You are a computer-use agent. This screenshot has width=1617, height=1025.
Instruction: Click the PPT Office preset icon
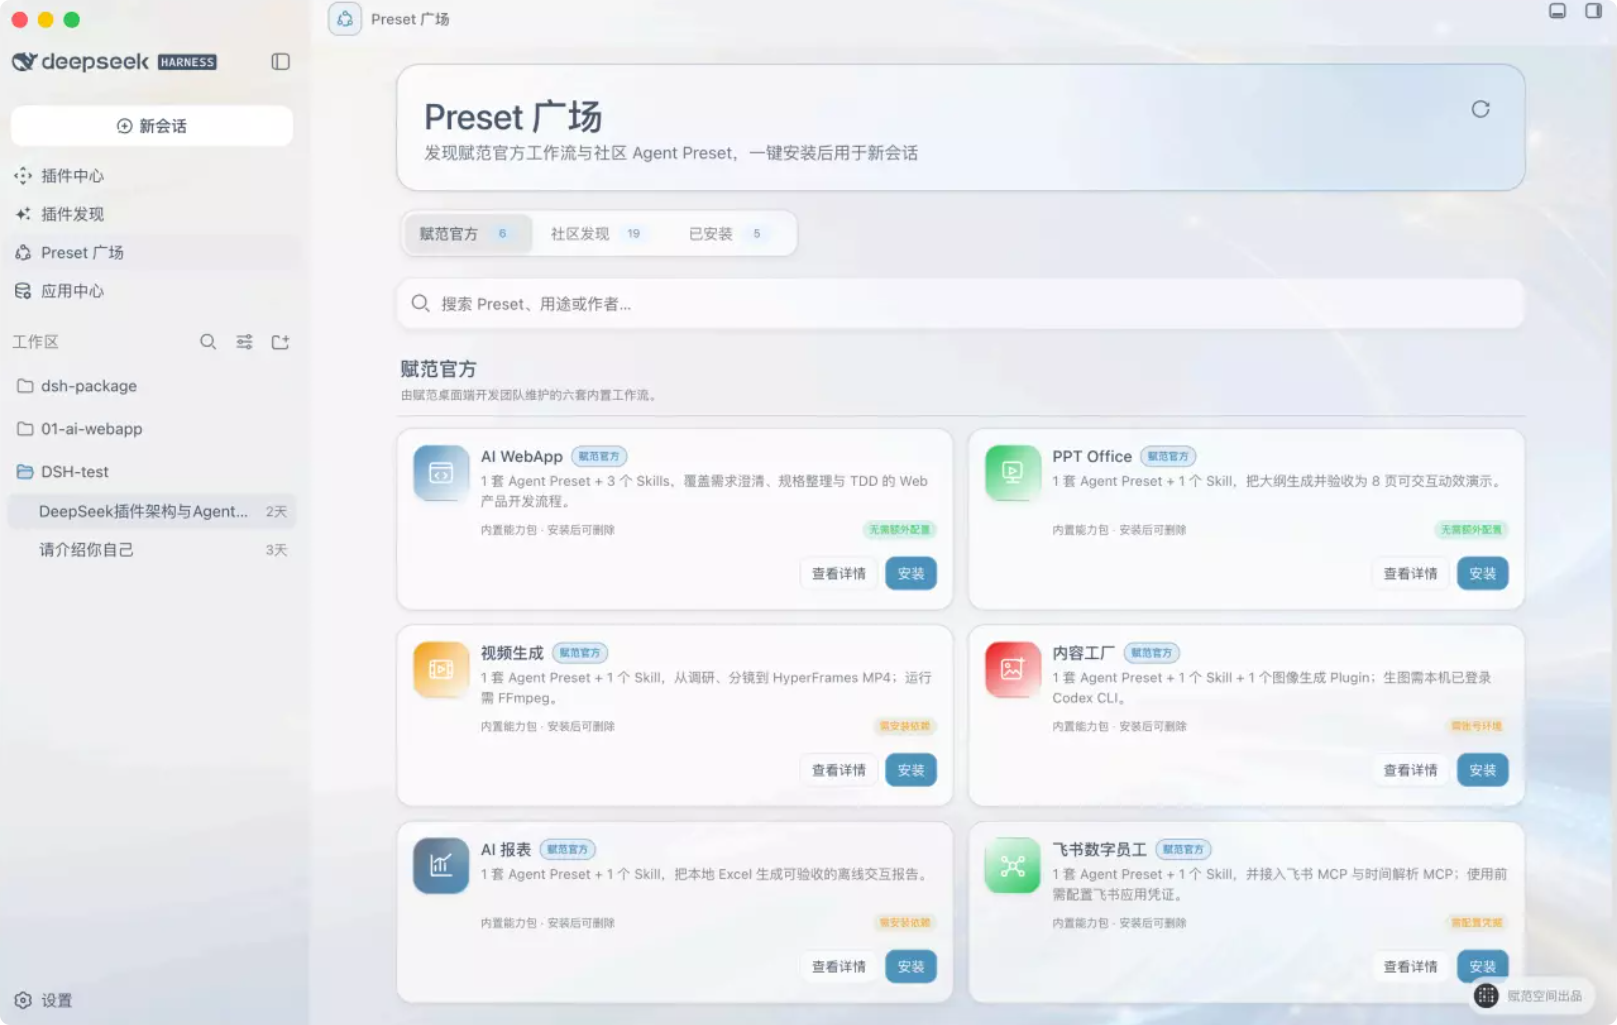(1012, 473)
